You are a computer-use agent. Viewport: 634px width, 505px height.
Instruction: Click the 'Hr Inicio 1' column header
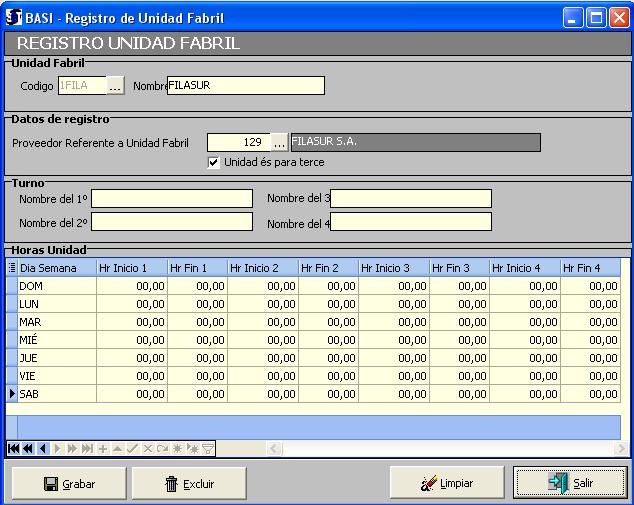(x=131, y=268)
